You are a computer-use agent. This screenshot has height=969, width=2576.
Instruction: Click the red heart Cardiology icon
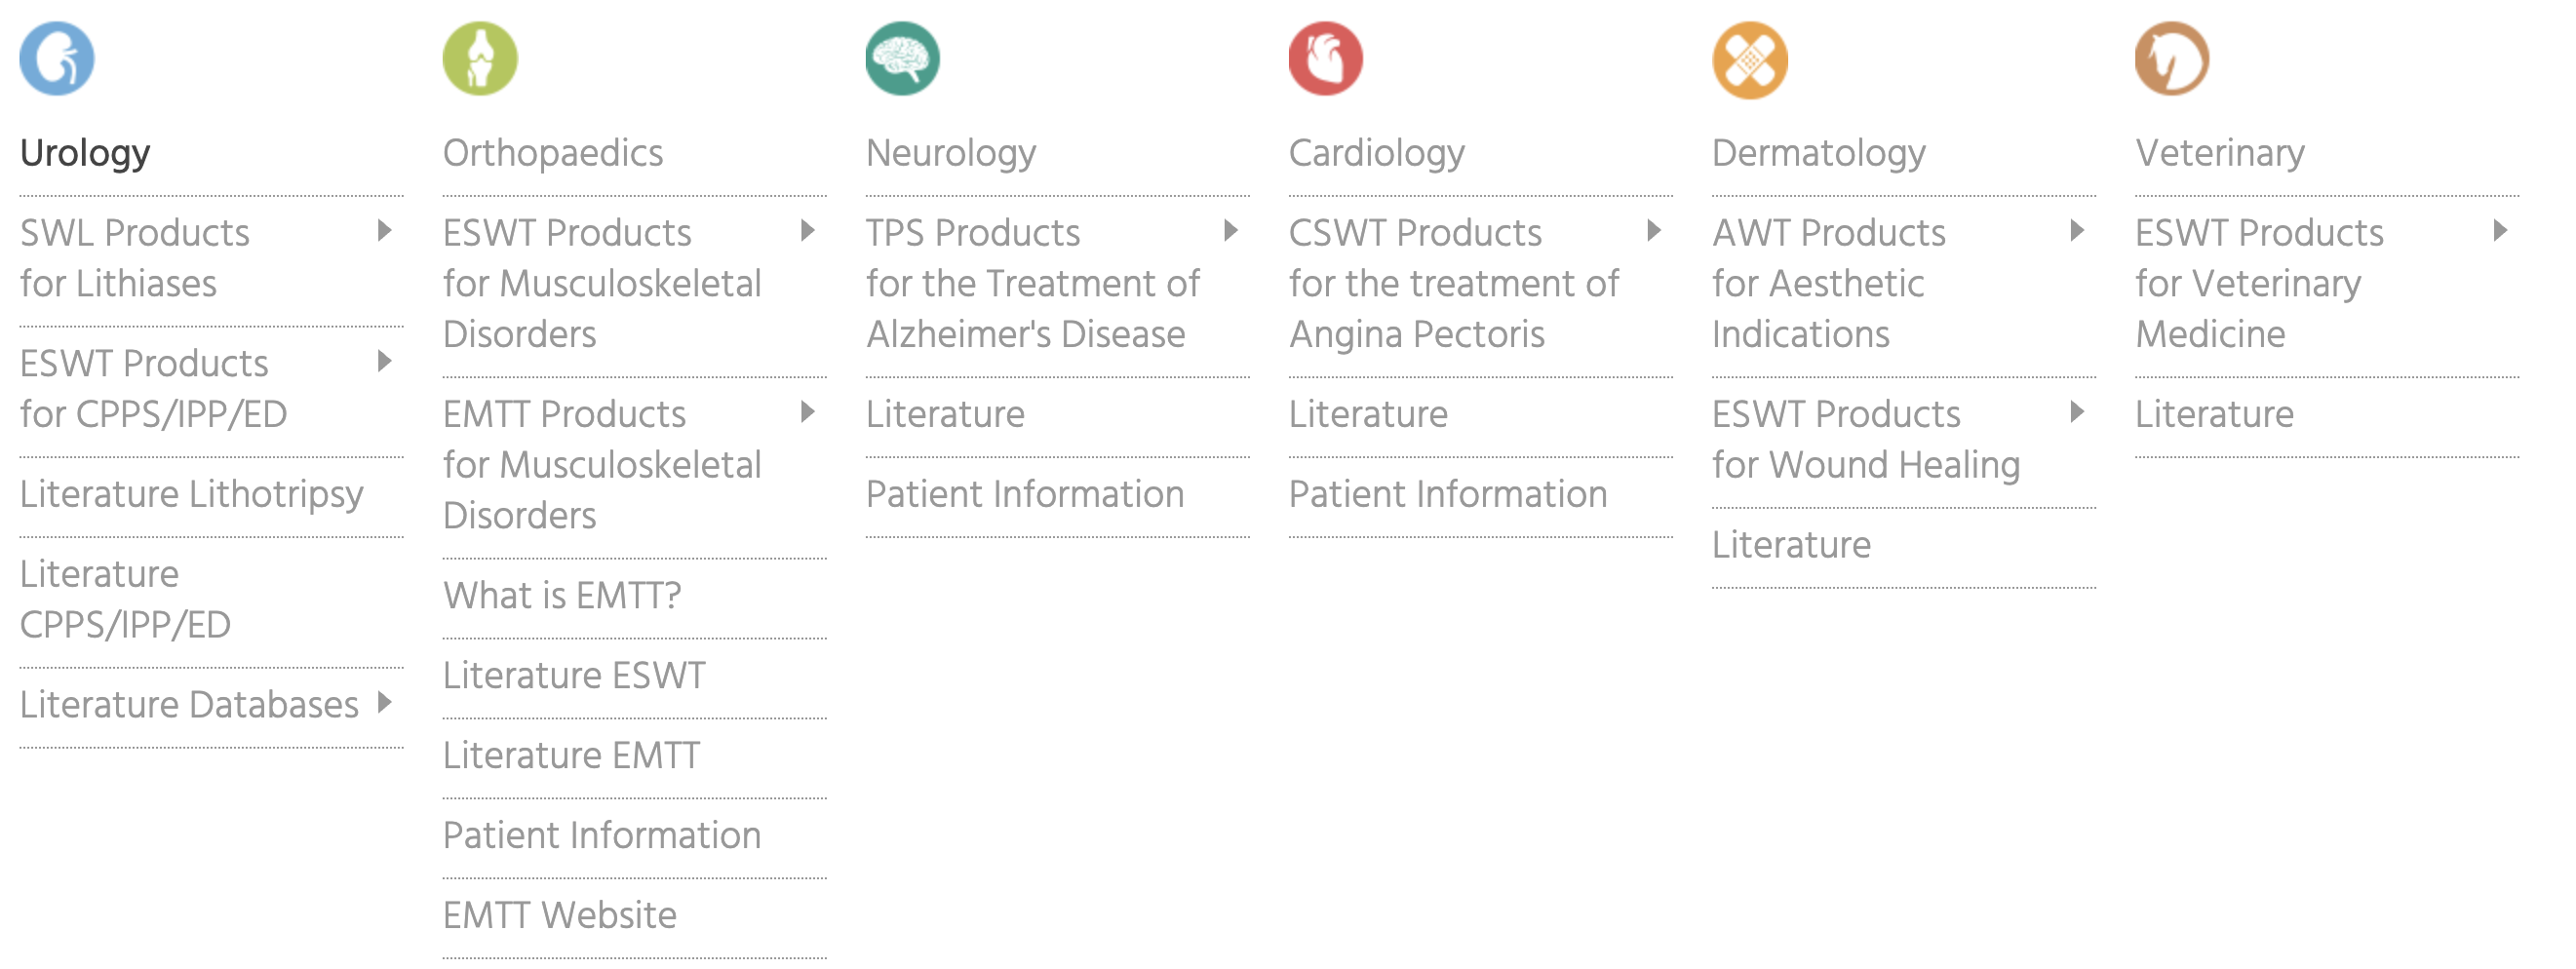click(1326, 59)
